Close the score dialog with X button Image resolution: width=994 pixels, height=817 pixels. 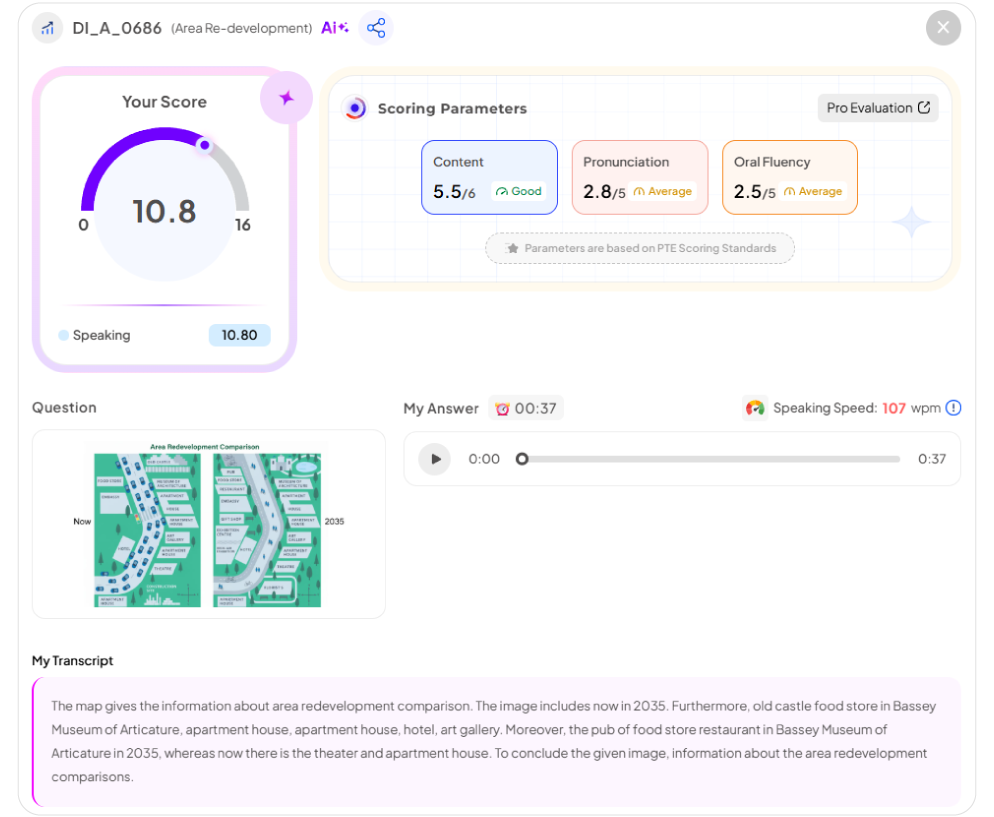click(x=943, y=28)
